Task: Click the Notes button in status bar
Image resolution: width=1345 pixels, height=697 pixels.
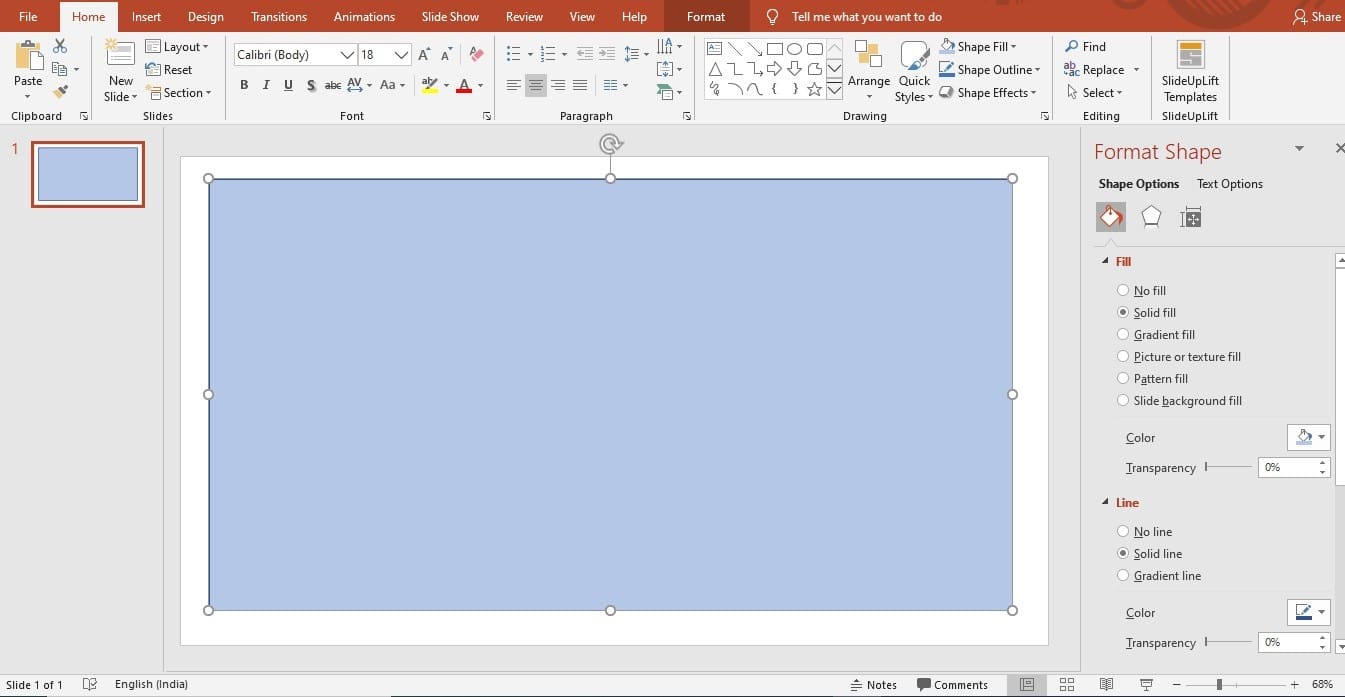Action: click(x=873, y=685)
